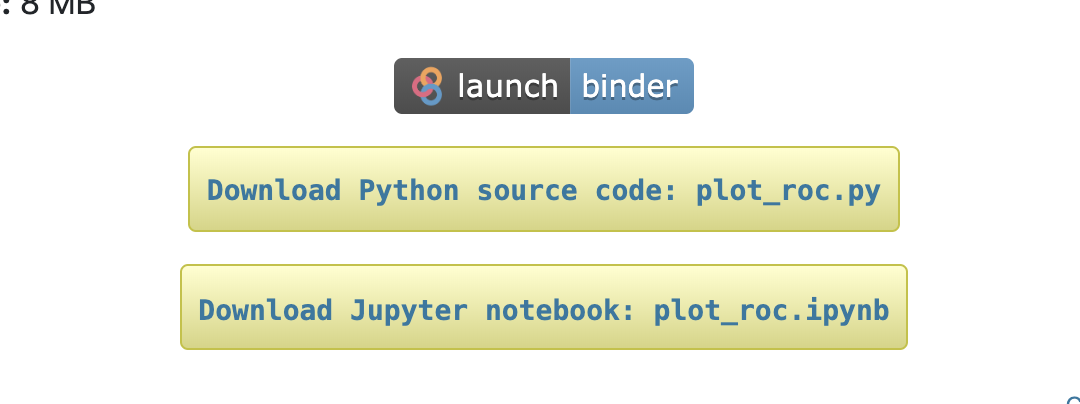
Task: Download Jupyter notebook plot_roc.ipynb
Action: 543,309
